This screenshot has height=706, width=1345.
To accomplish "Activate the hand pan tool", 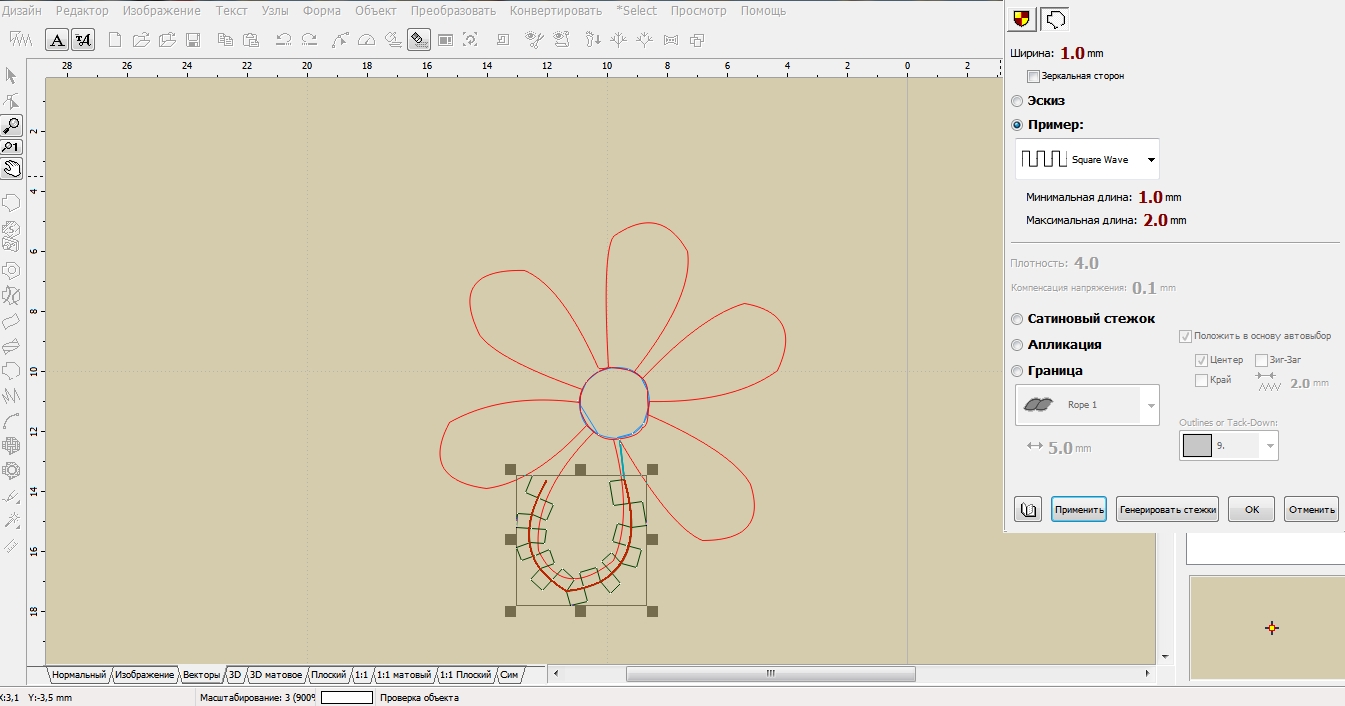I will click(11, 168).
